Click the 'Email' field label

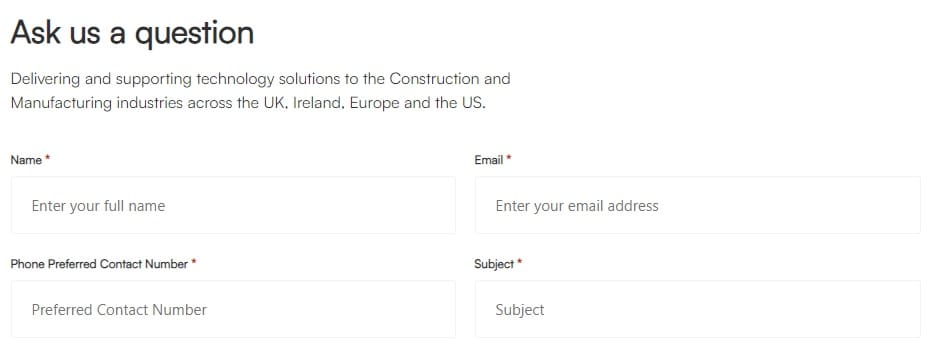pyautogui.click(x=488, y=160)
